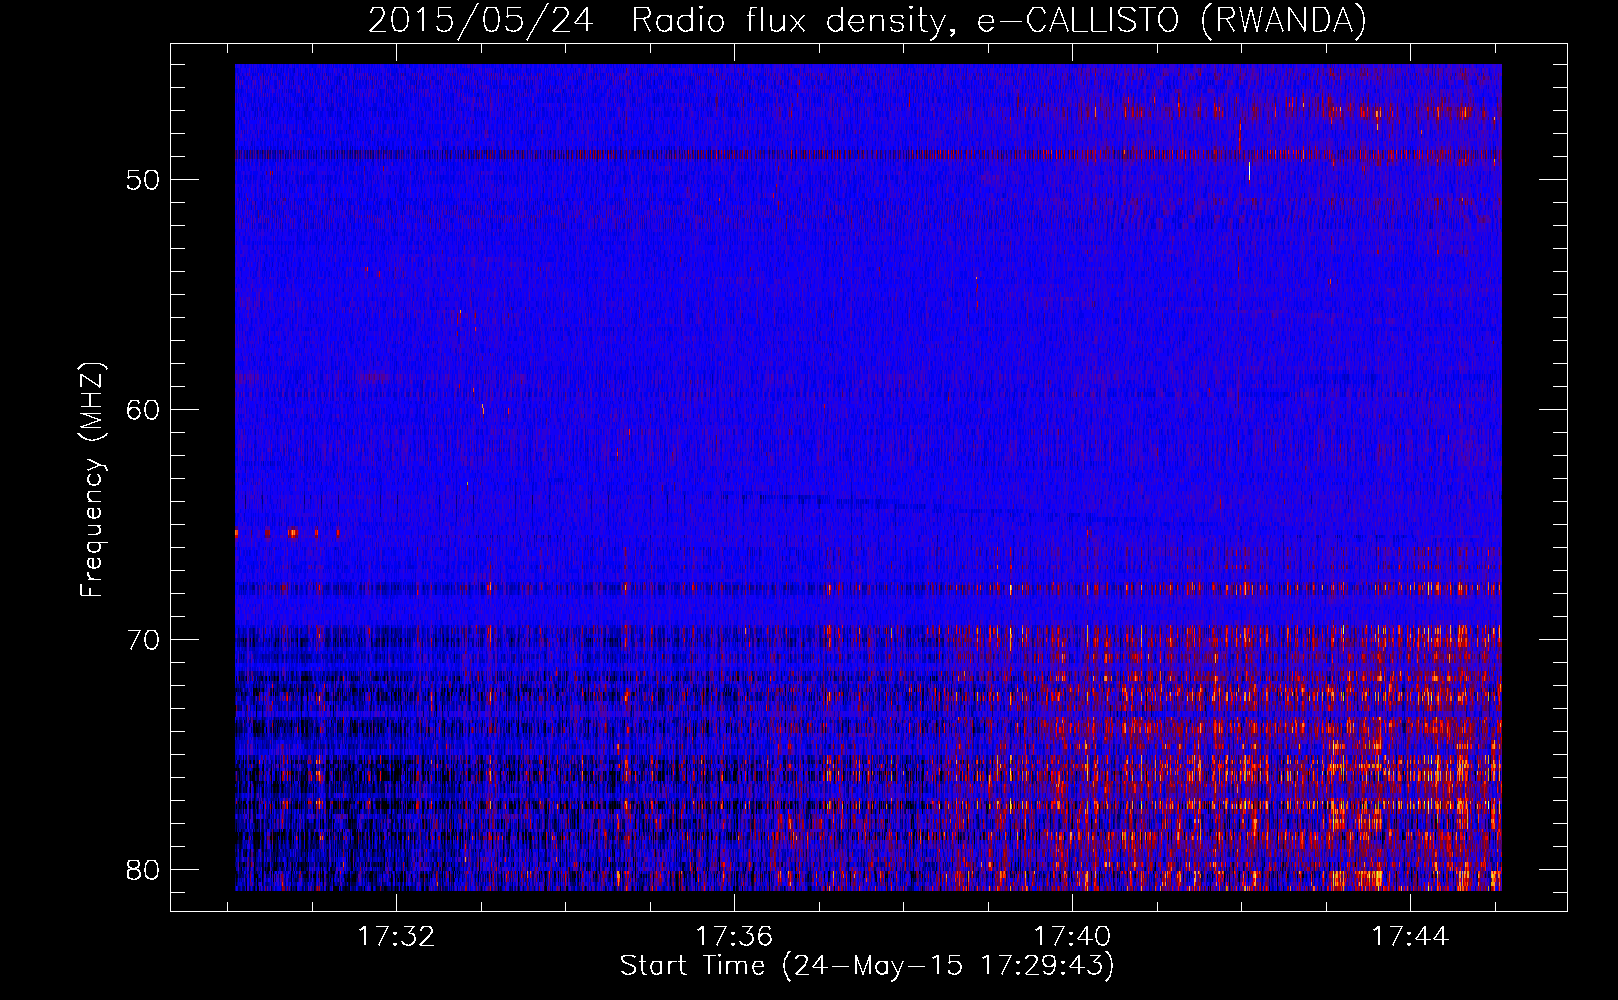This screenshot has height=1000, width=1618.
Task: Click the 17:36 time tick label
Action: (735, 937)
